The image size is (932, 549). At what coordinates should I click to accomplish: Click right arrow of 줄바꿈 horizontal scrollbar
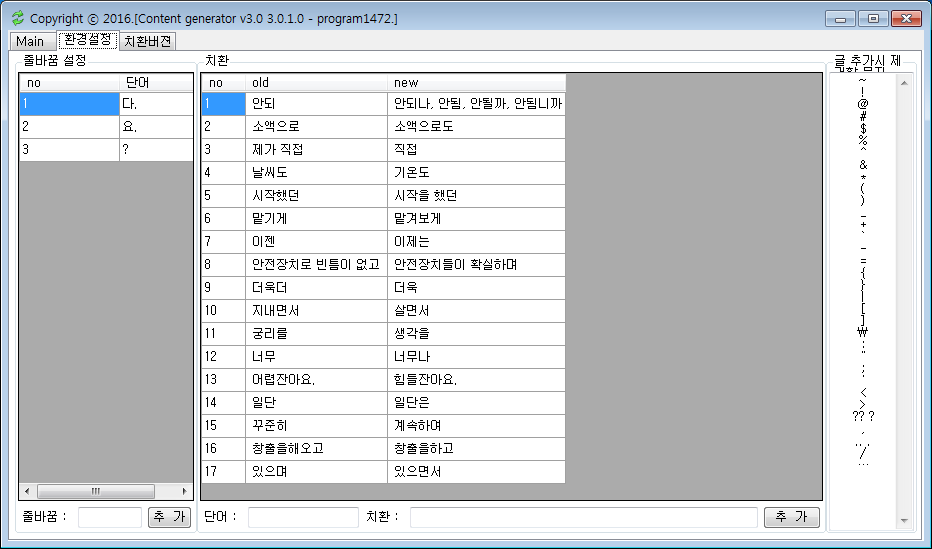[x=185, y=491]
